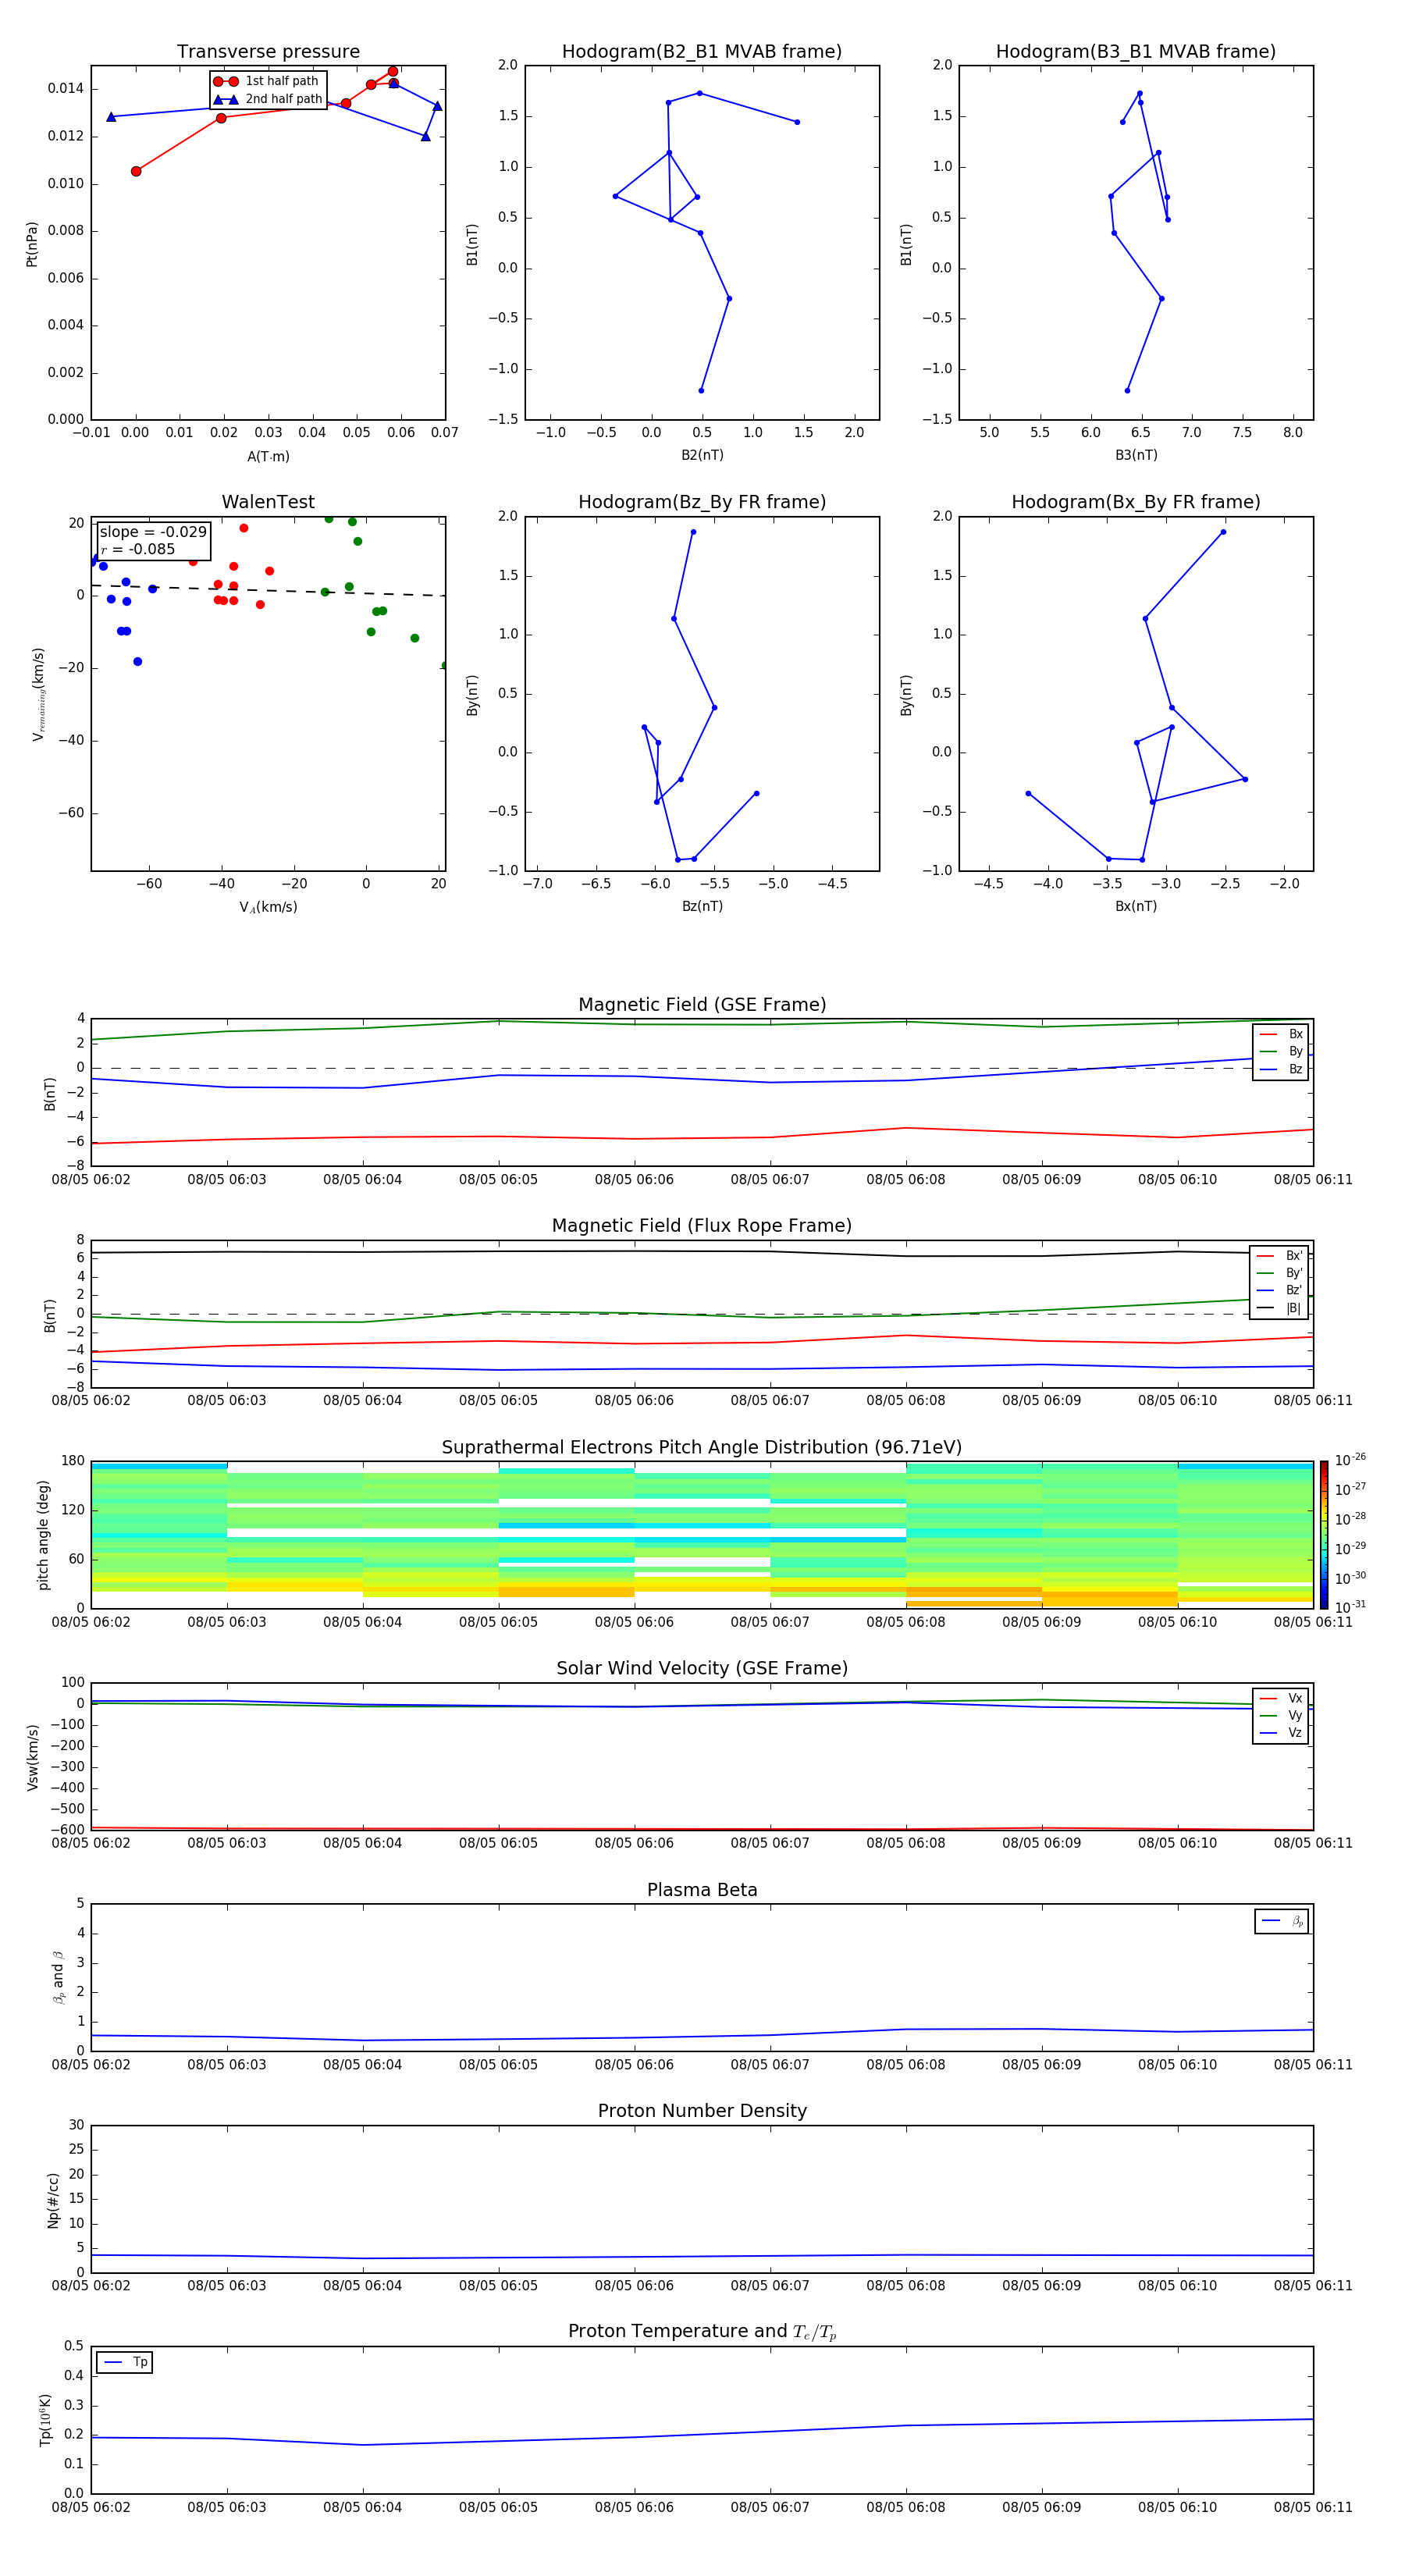1405x2576 pixels.
Task: Click the 'Transverse pressure' plot title
Action: 268,52
